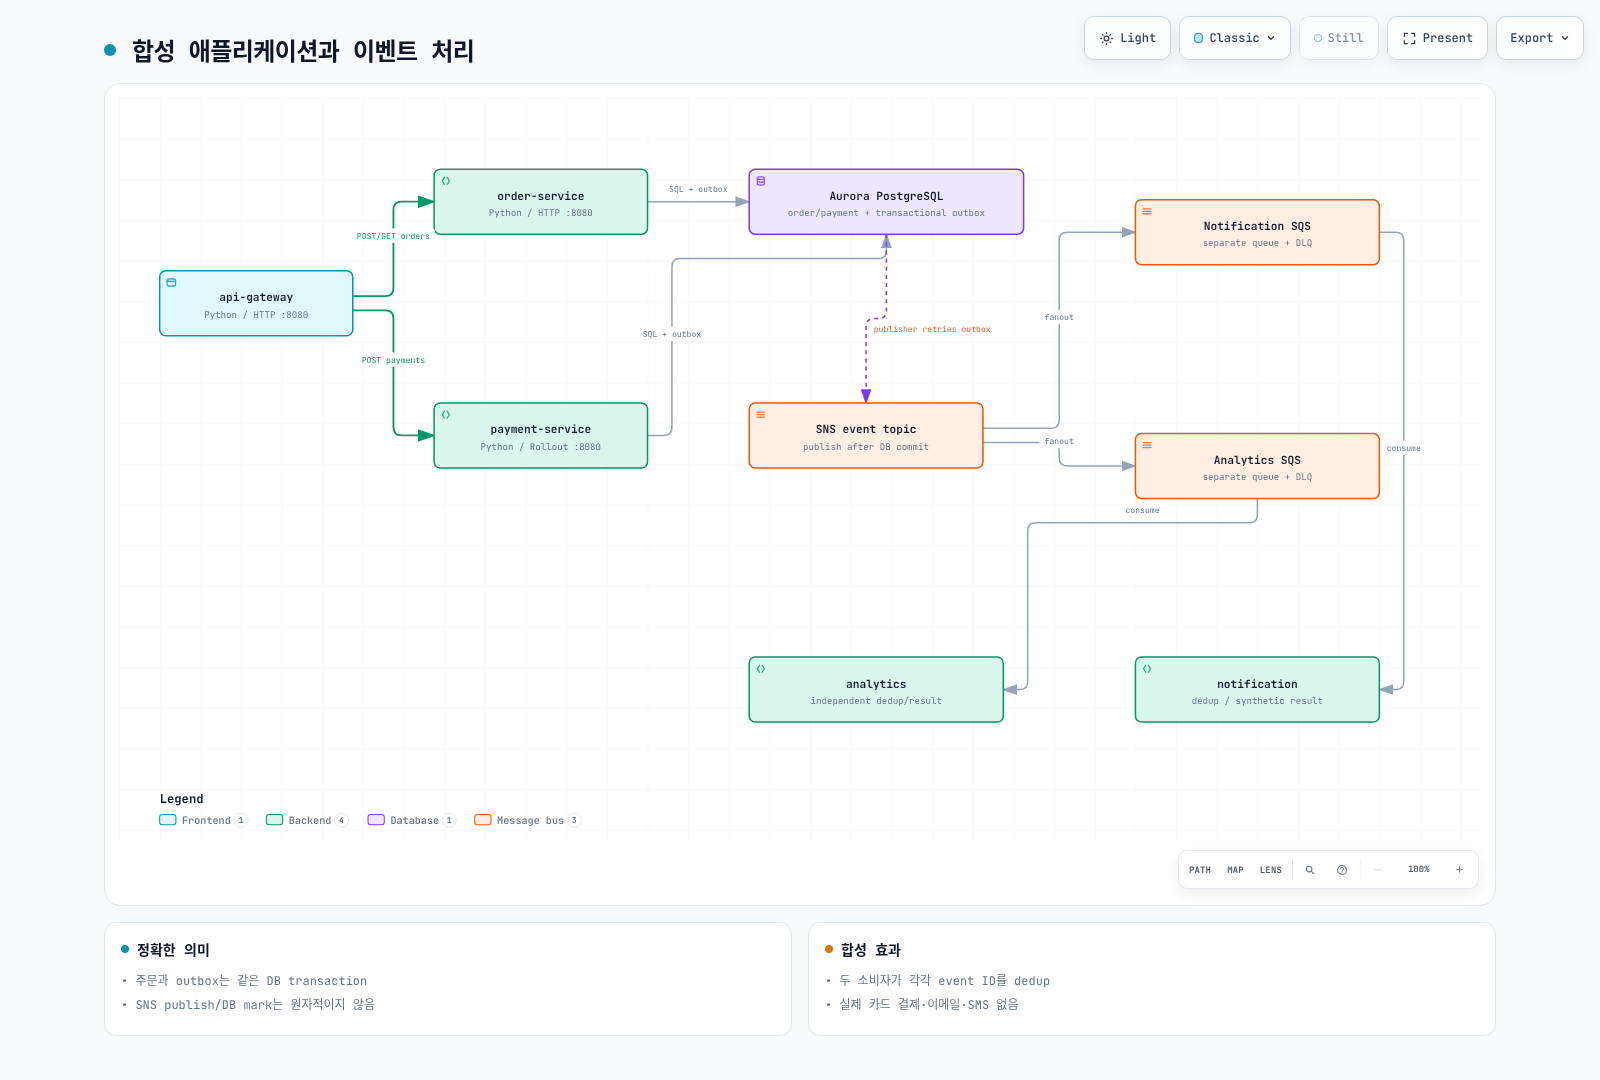1600x1080 pixels.
Task: Click the 'publisher retries outbox' edge label
Action: click(932, 329)
